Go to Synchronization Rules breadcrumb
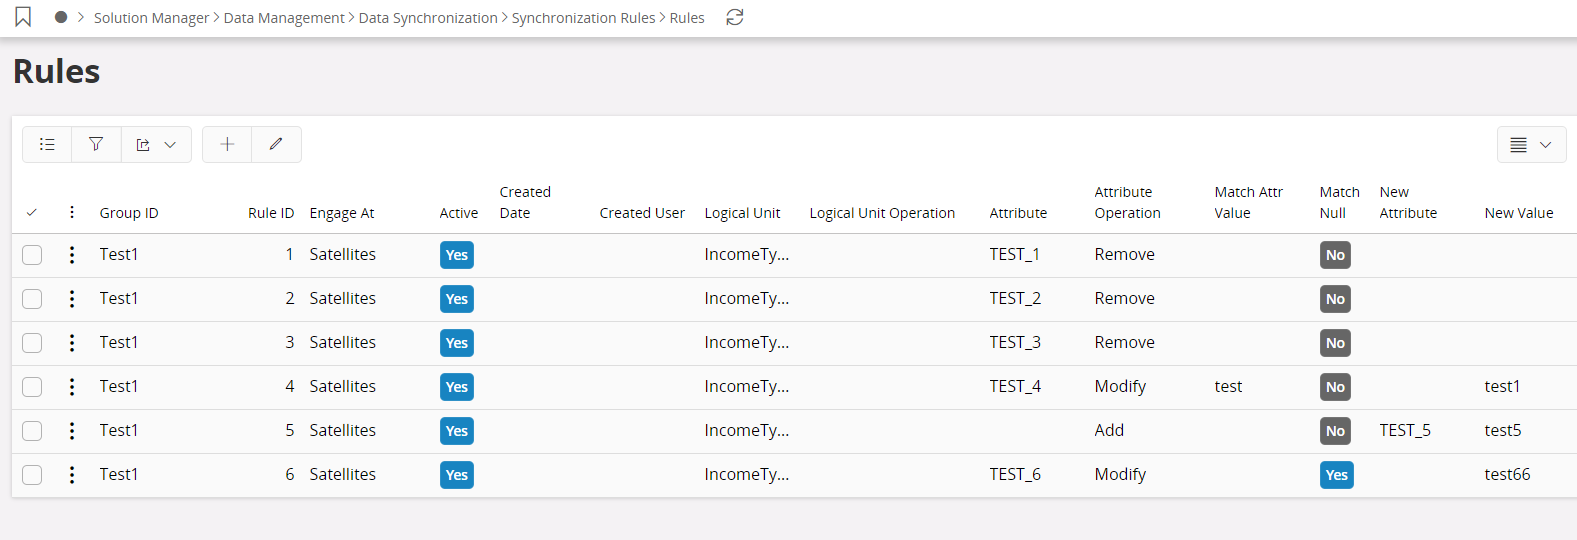The width and height of the screenshot is (1577, 540). [583, 18]
